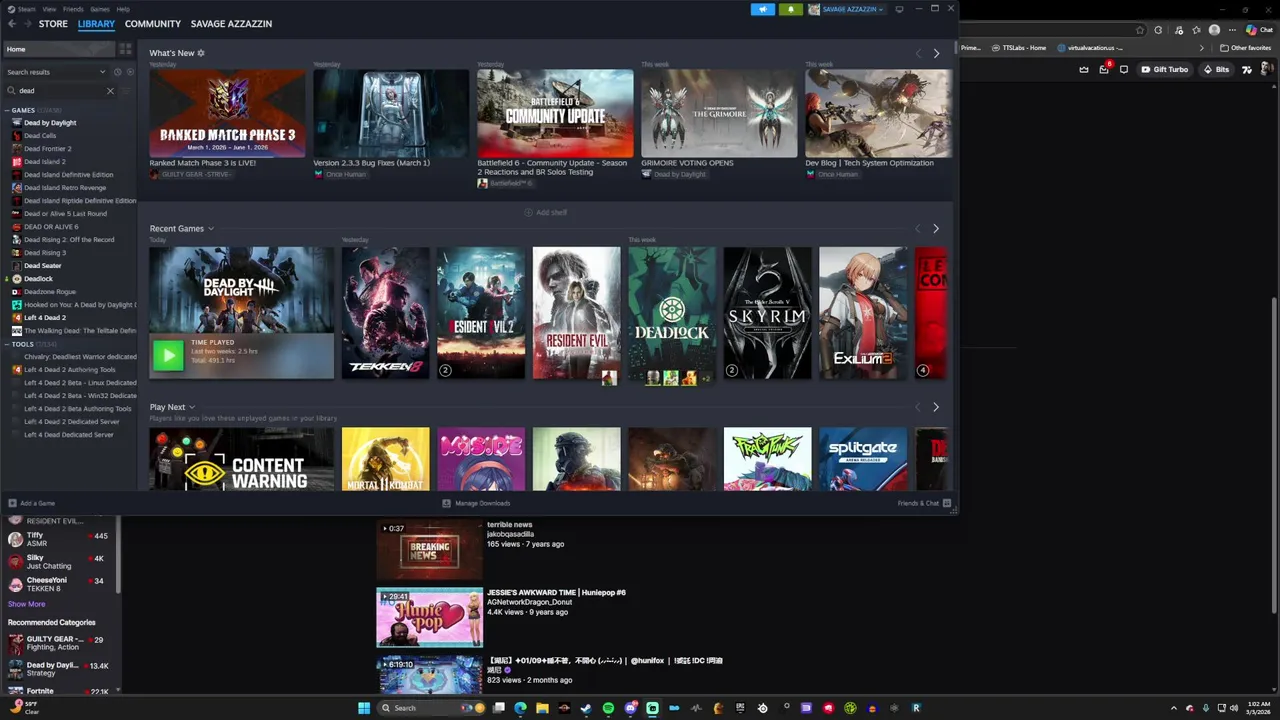
Task: Collapse the GAMES category in library
Action: point(7,110)
